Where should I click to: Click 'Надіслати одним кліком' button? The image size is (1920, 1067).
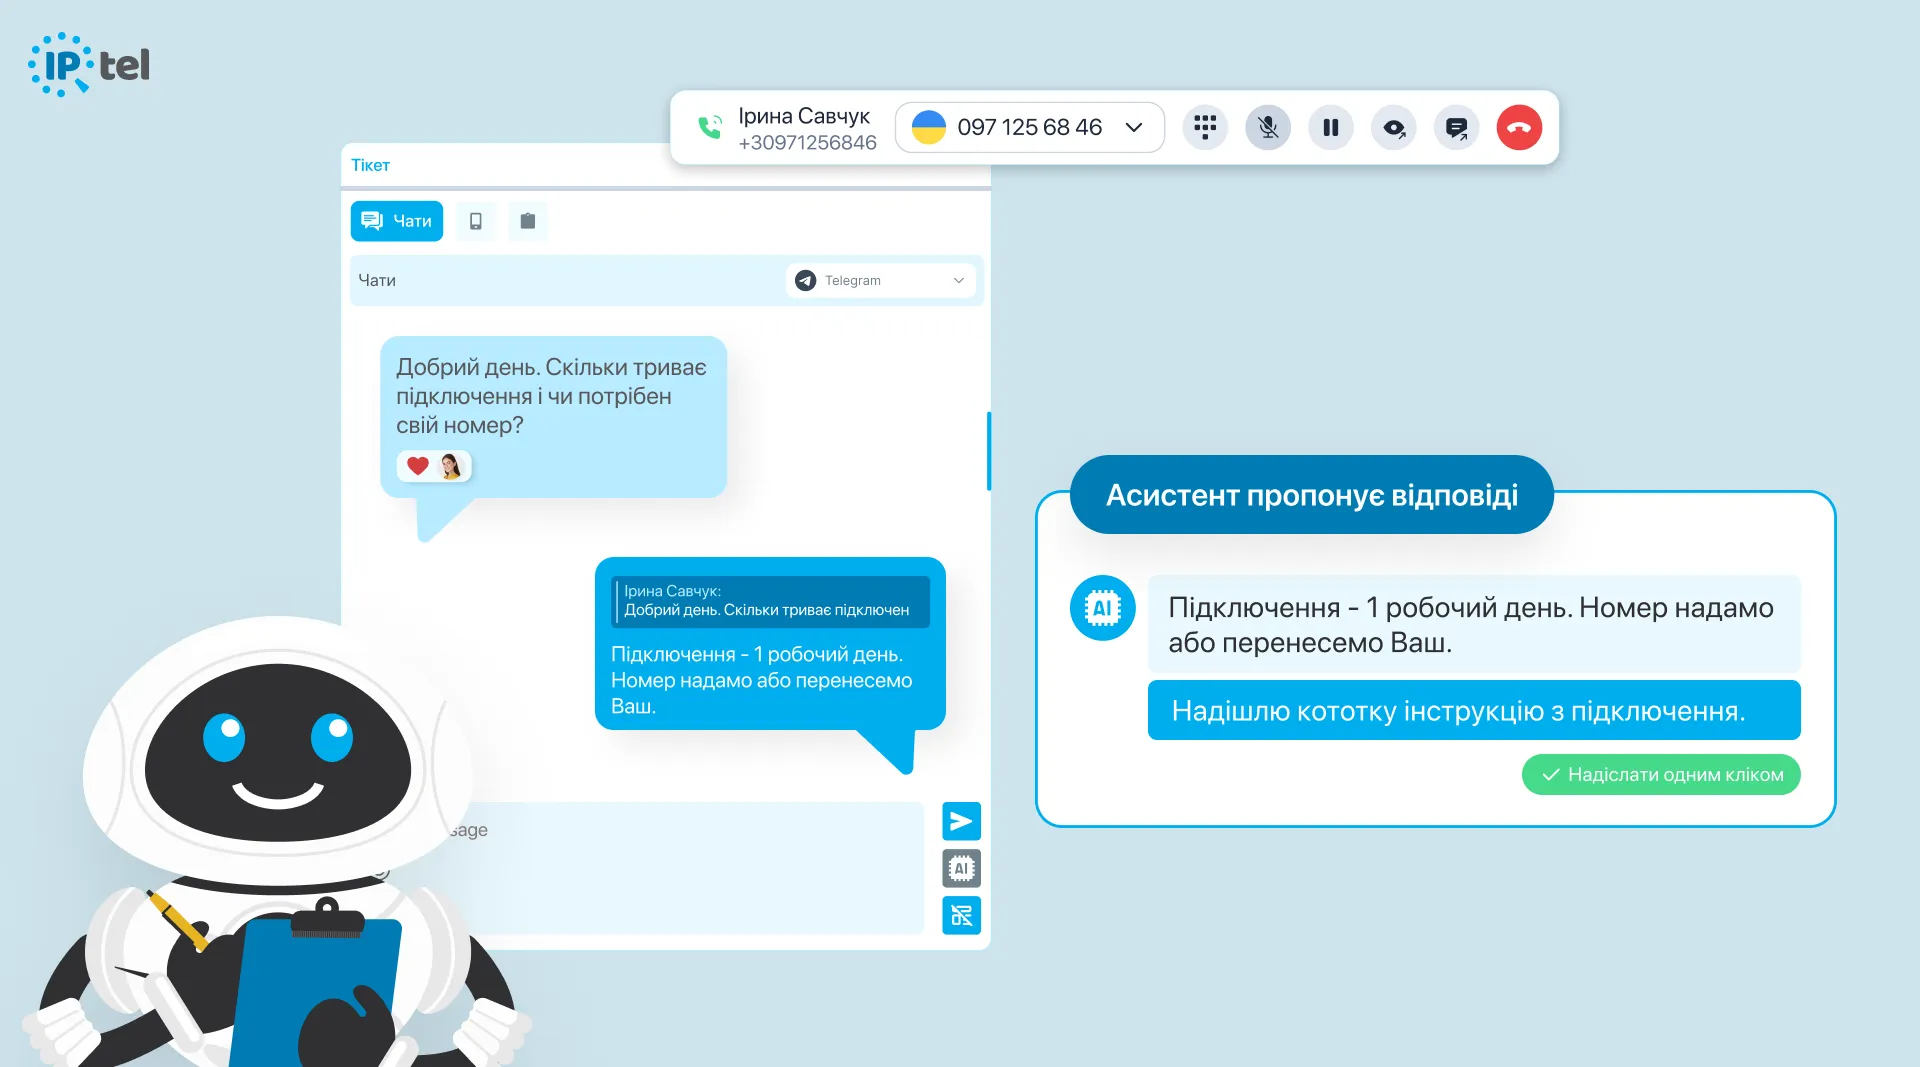1661,775
